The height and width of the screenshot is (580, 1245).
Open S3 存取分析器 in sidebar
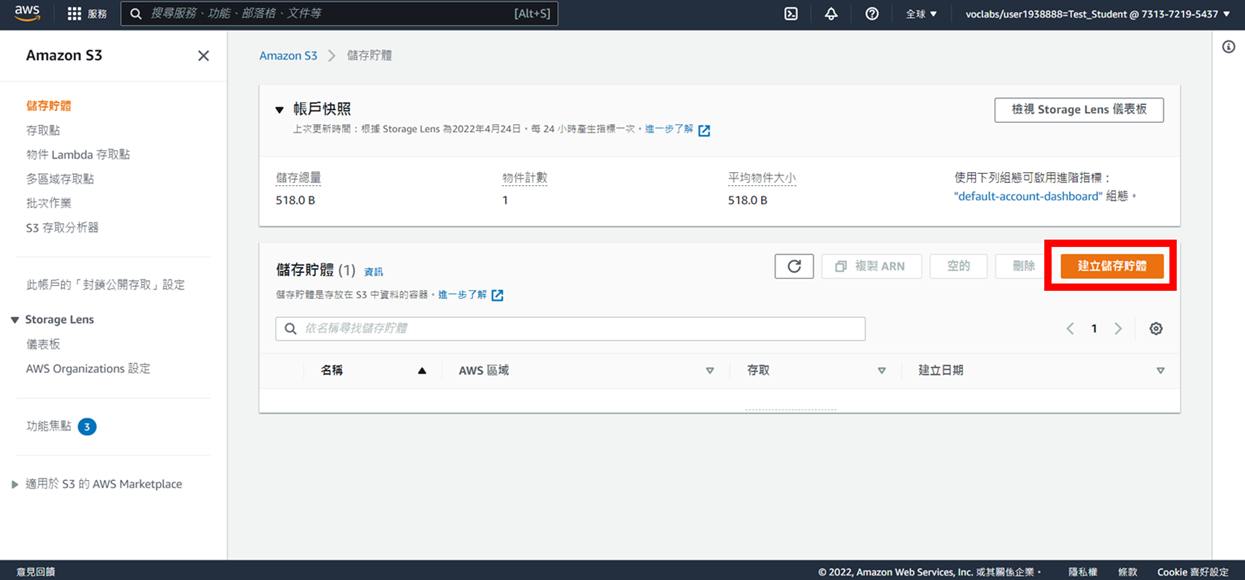63,228
